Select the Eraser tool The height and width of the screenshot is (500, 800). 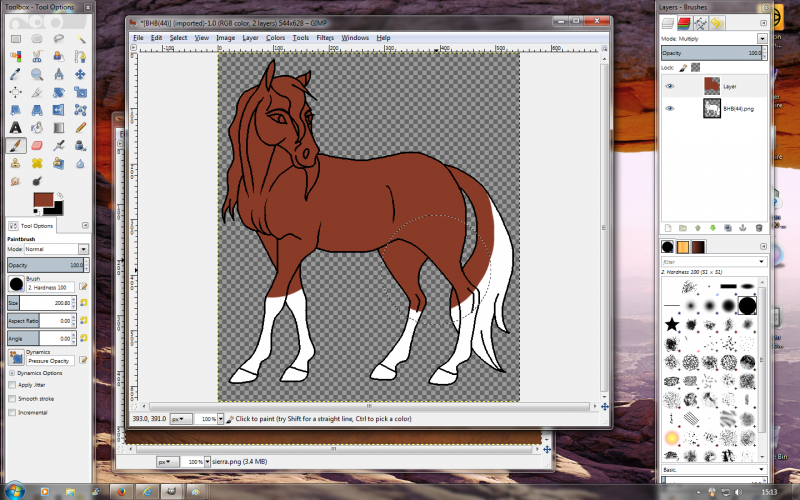click(x=37, y=145)
